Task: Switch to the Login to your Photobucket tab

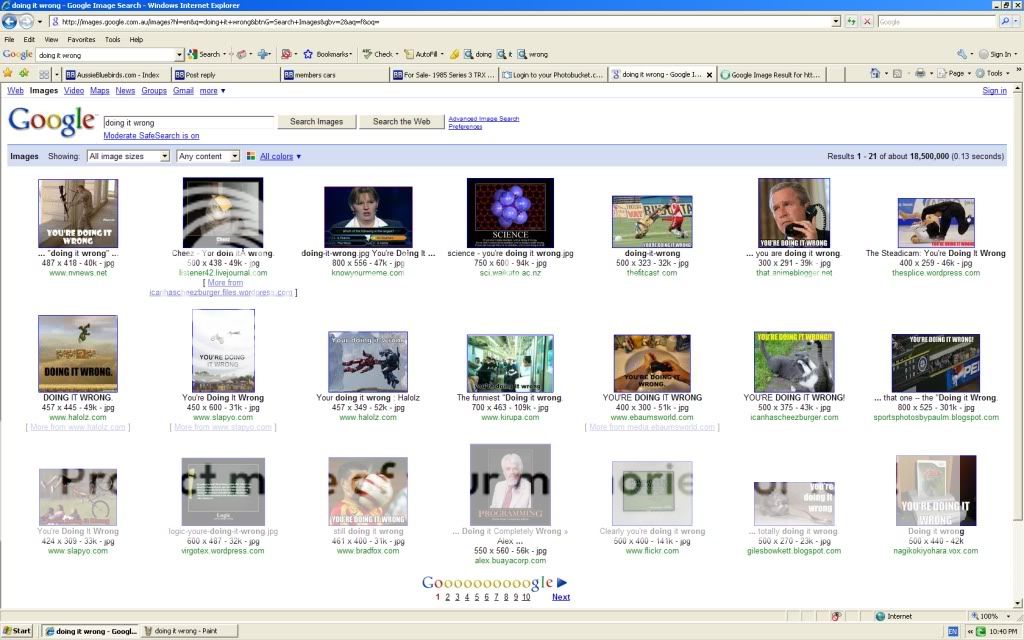Action: point(552,74)
